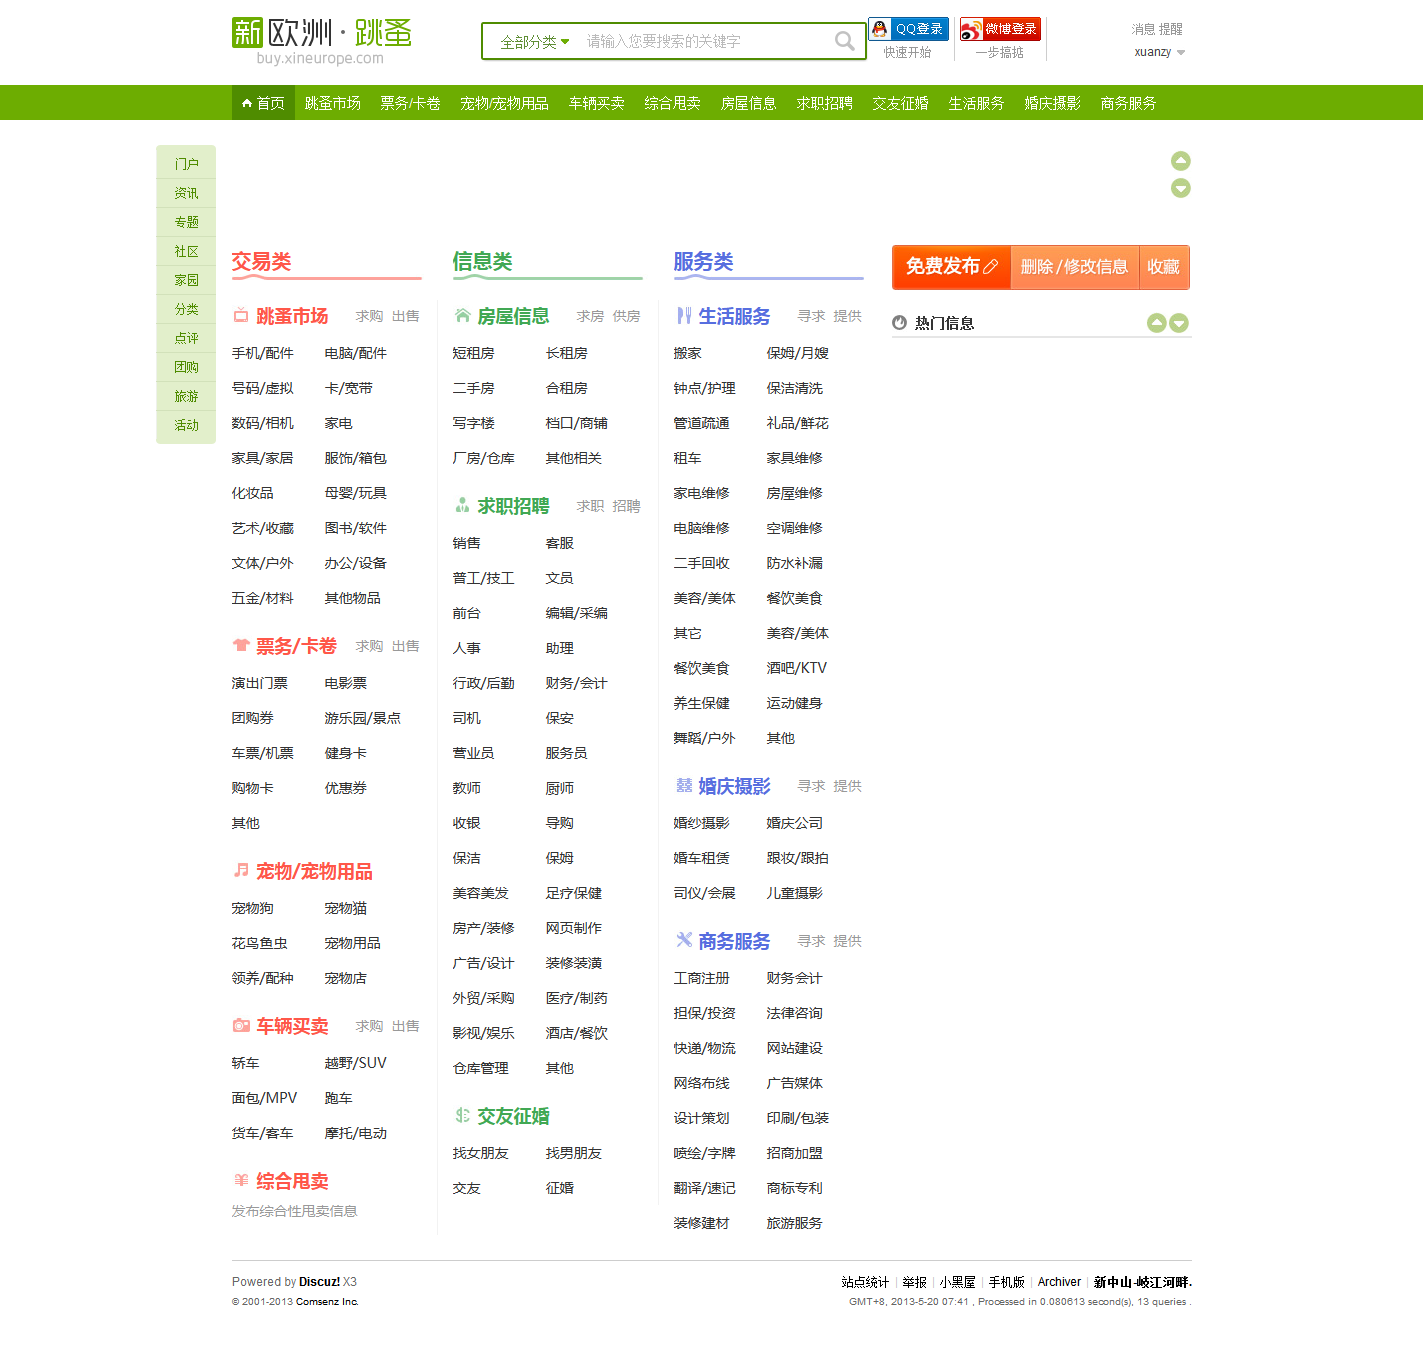Click the fork icon next to 生活服务
The image size is (1423, 1361).
684,315
